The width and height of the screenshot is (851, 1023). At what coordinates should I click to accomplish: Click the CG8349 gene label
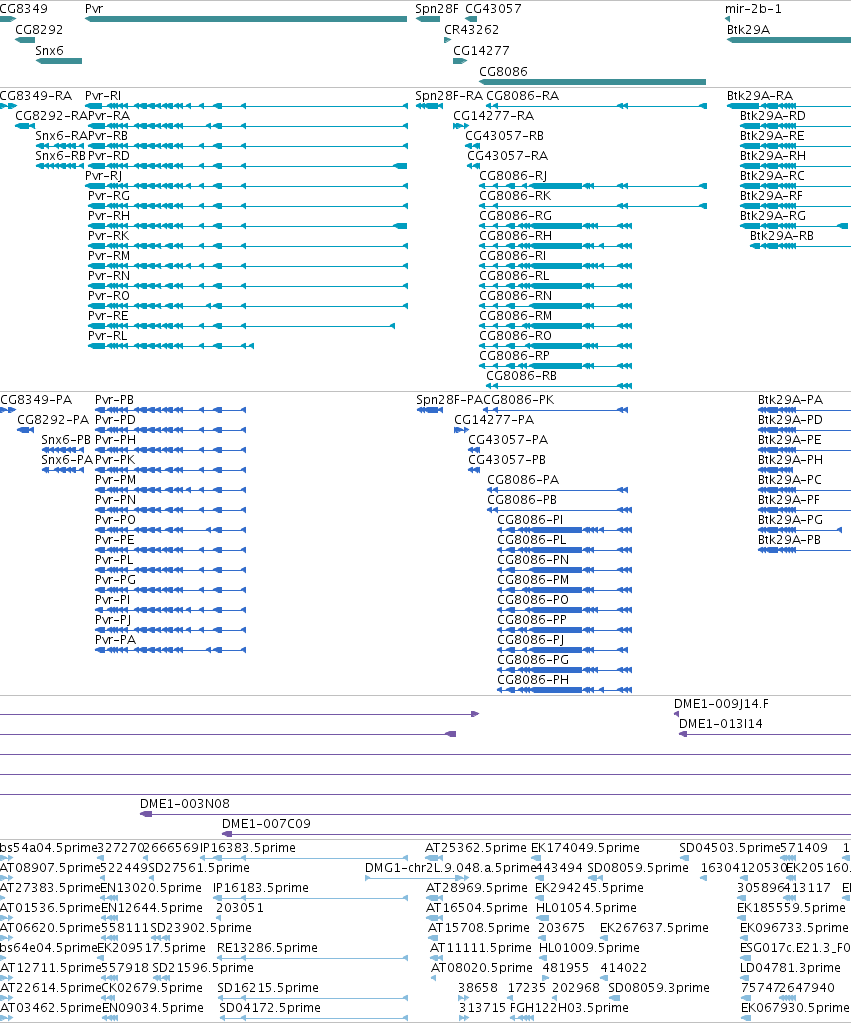click(23, 9)
